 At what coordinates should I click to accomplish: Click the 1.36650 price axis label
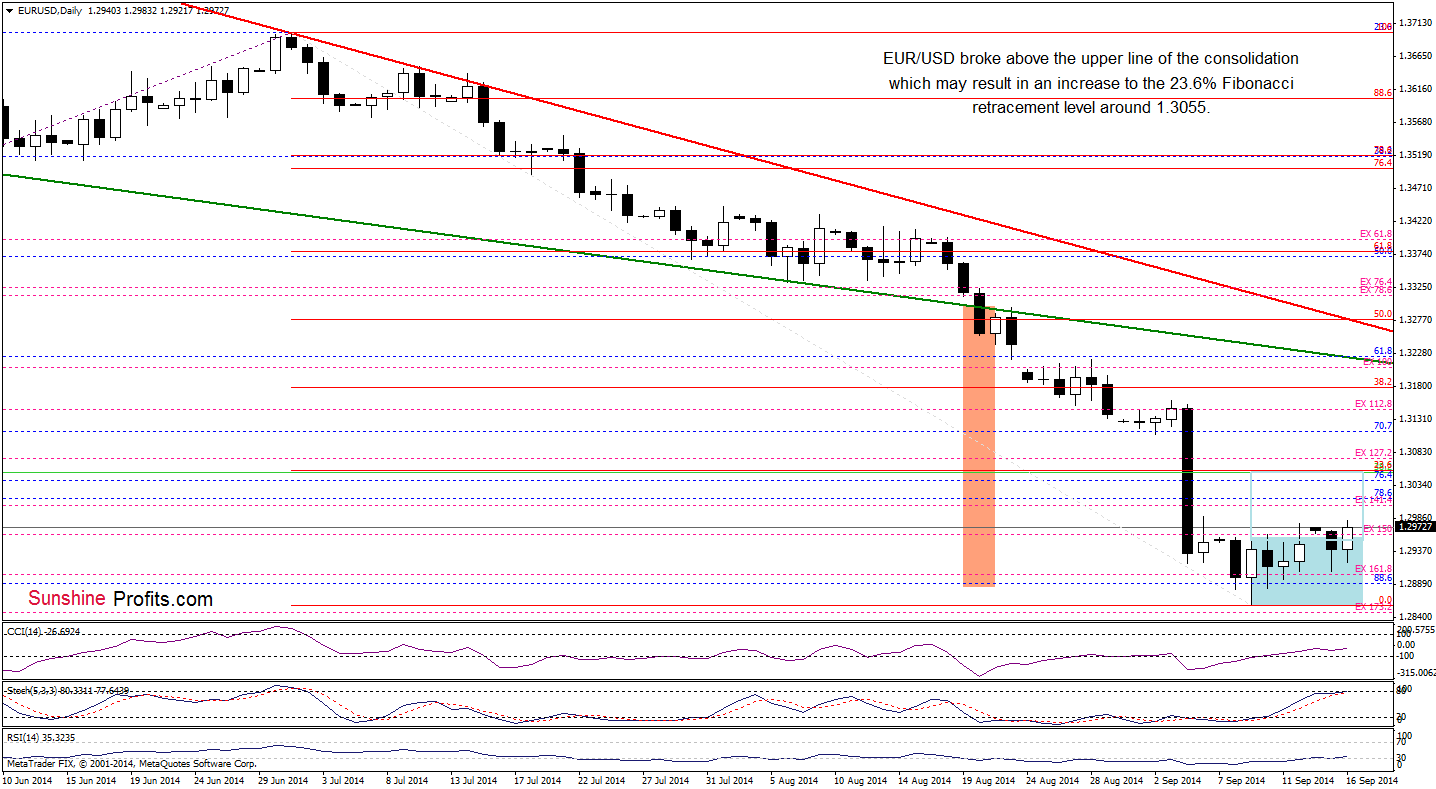click(x=1414, y=55)
